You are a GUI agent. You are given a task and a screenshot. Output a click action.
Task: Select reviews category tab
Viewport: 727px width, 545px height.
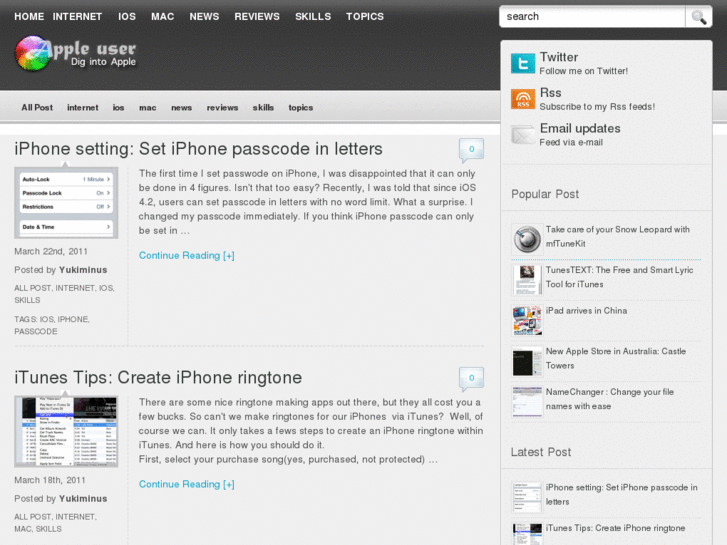point(222,108)
